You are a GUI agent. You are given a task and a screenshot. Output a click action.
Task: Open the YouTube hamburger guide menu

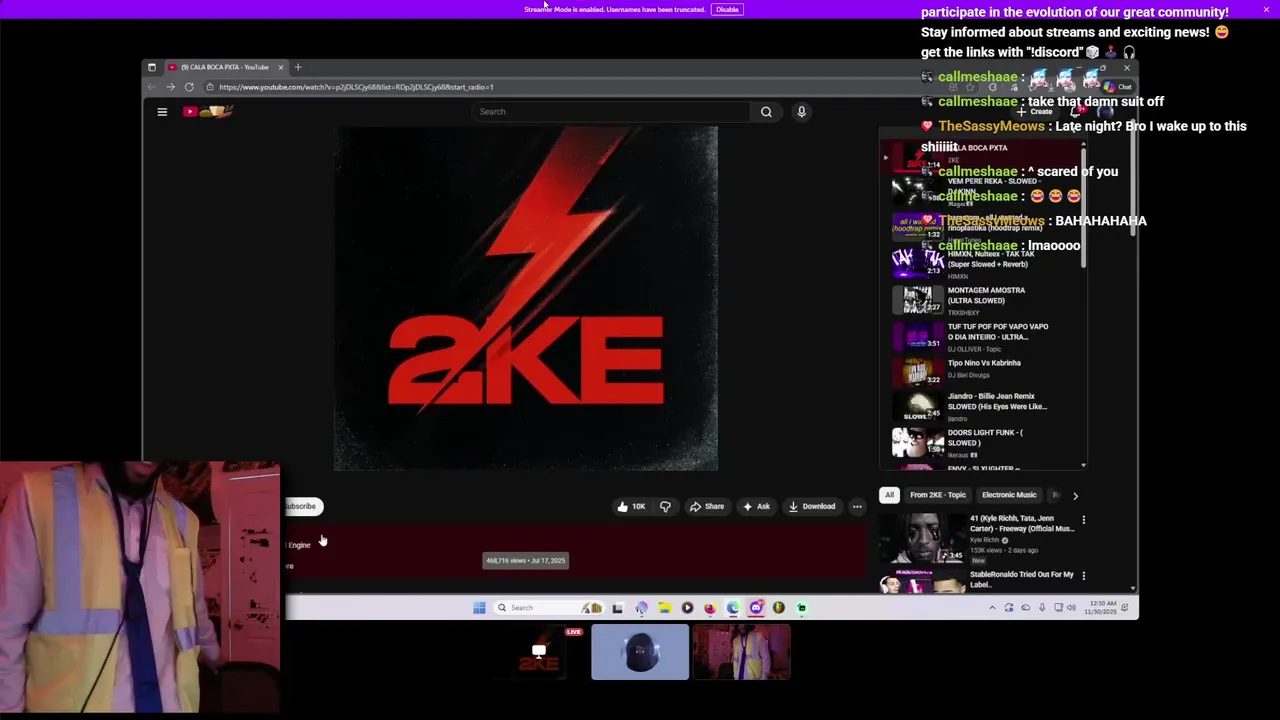[x=162, y=112]
